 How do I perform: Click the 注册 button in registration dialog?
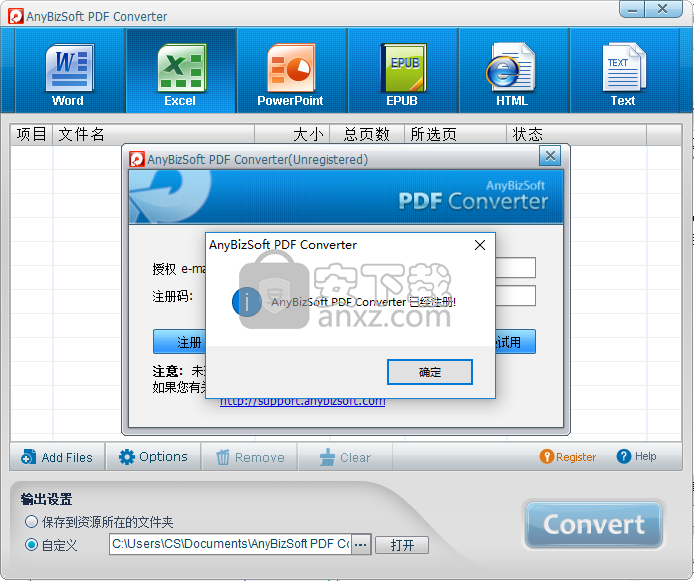pyautogui.click(x=179, y=342)
